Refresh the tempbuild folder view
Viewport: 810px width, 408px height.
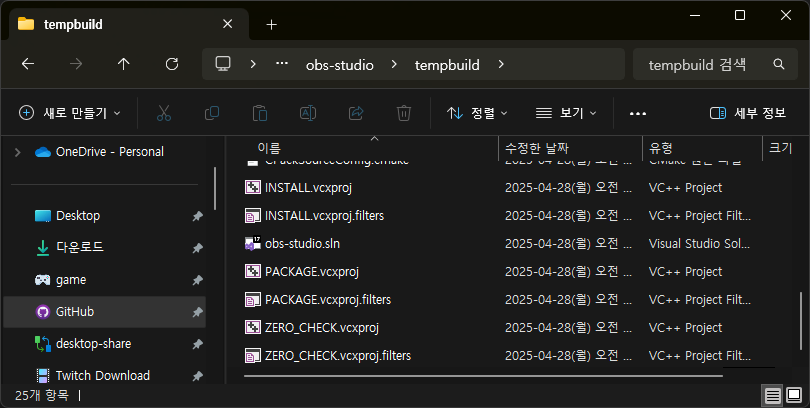[x=172, y=64]
